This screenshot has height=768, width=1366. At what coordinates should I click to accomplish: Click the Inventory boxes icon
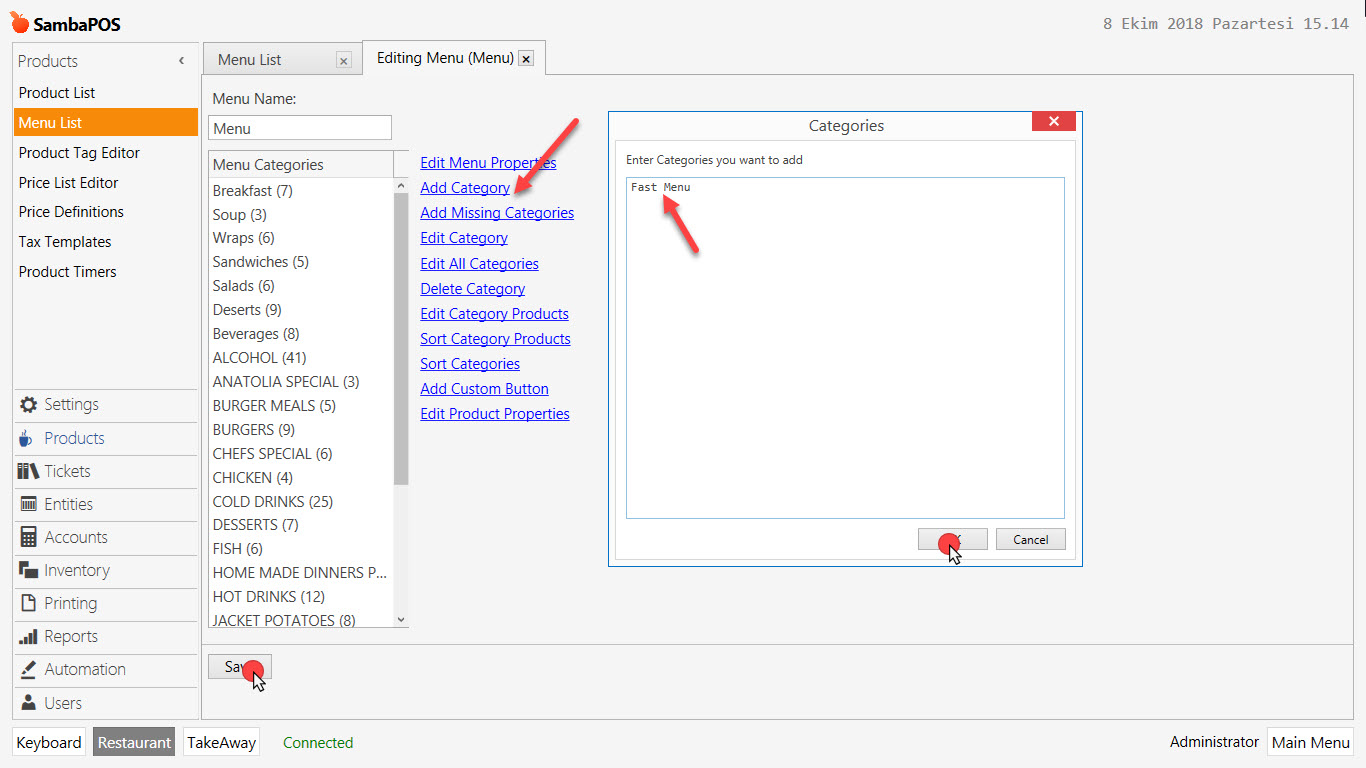click(x=28, y=570)
